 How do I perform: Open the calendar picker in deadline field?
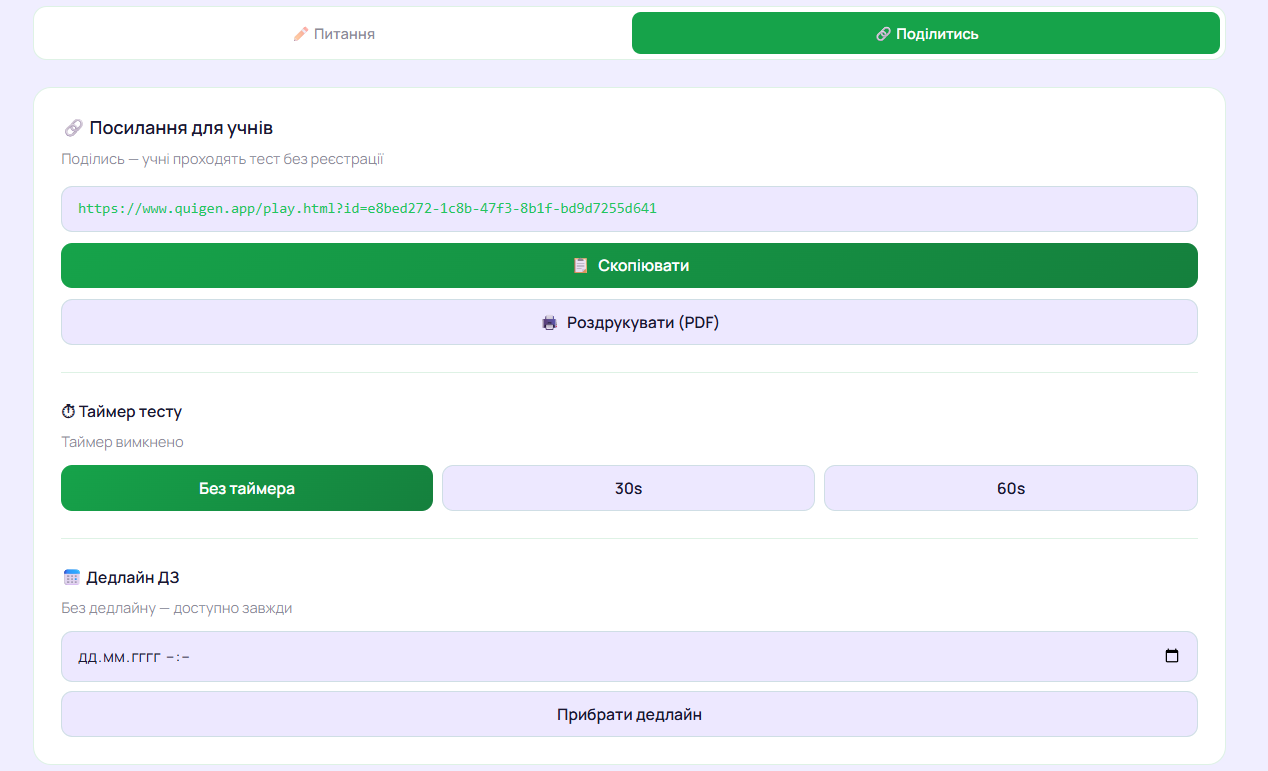tap(1172, 657)
